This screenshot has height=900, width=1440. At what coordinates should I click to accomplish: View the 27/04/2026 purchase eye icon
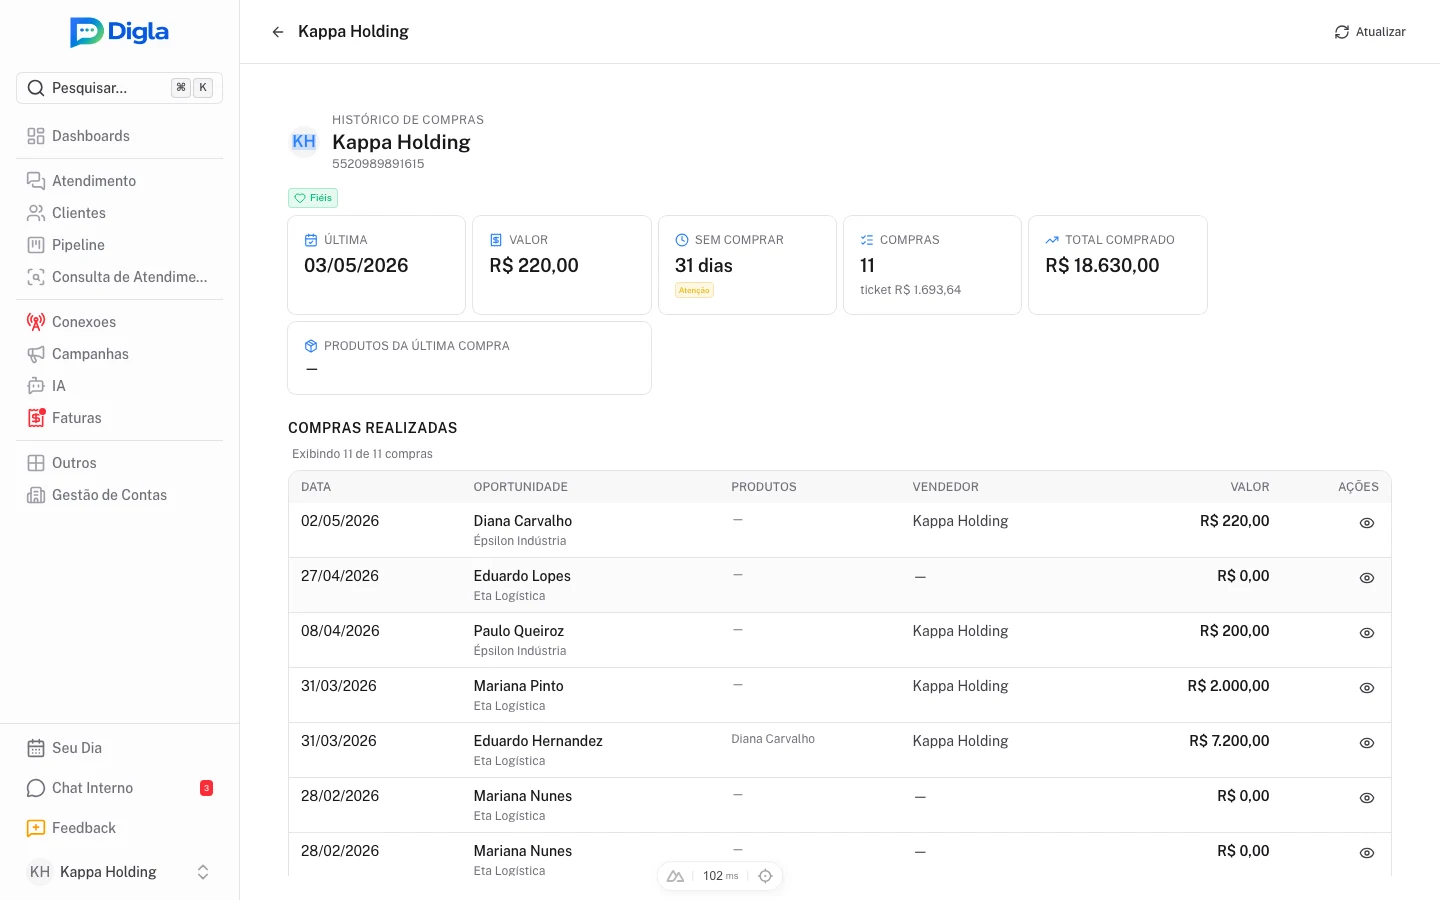click(1367, 578)
